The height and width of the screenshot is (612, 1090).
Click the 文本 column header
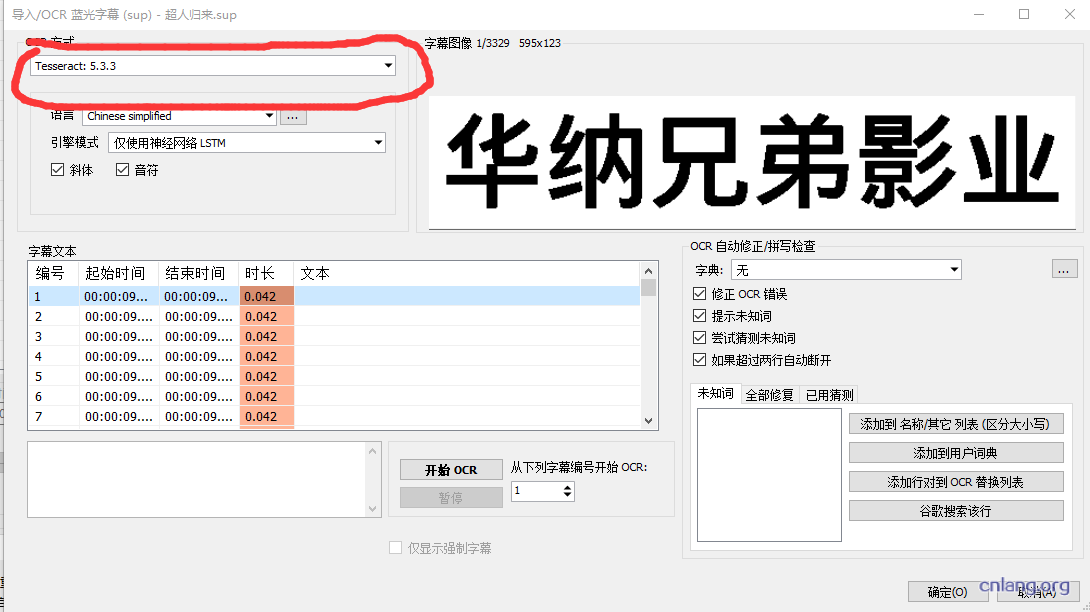[x=466, y=273]
